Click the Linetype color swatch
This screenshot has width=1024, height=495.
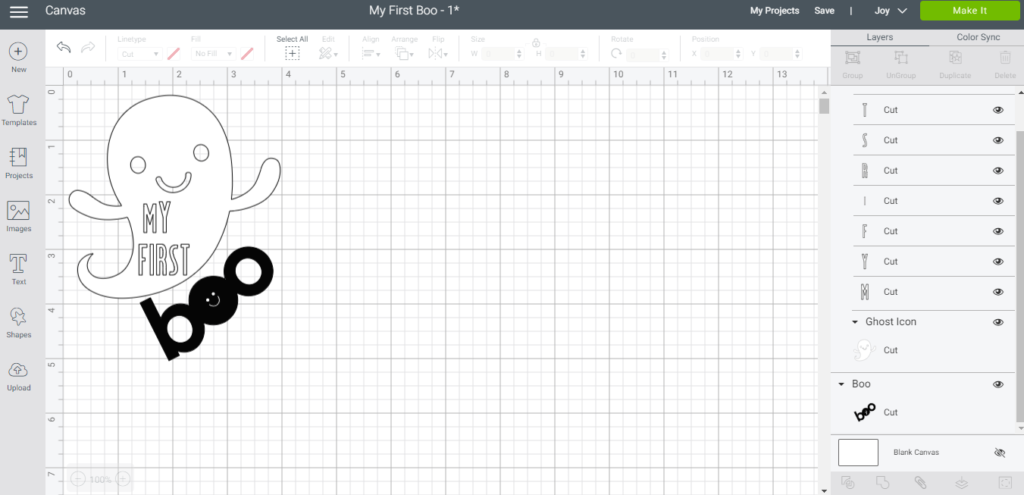(174, 54)
